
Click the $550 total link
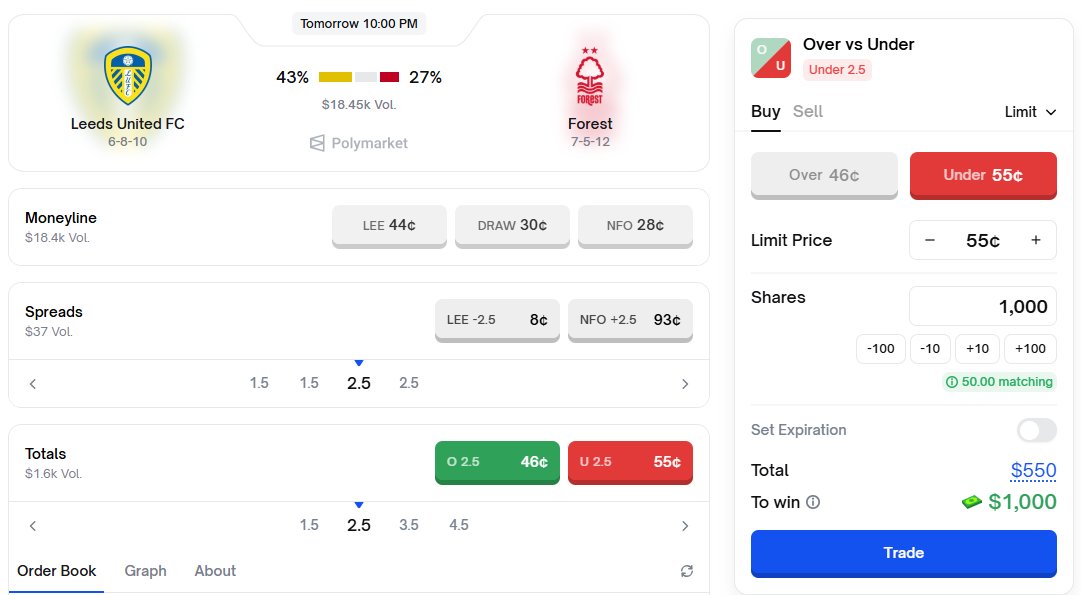(1033, 470)
